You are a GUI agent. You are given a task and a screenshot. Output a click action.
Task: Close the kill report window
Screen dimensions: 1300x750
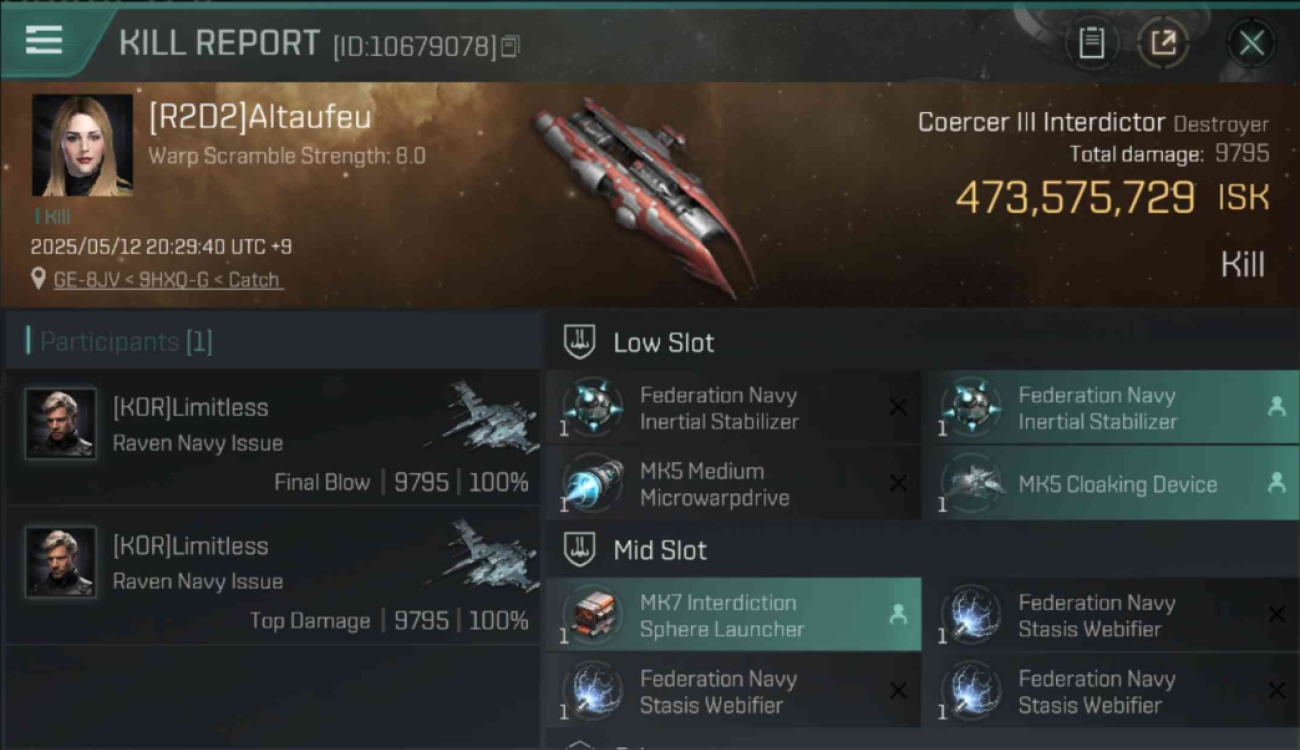tap(1251, 43)
